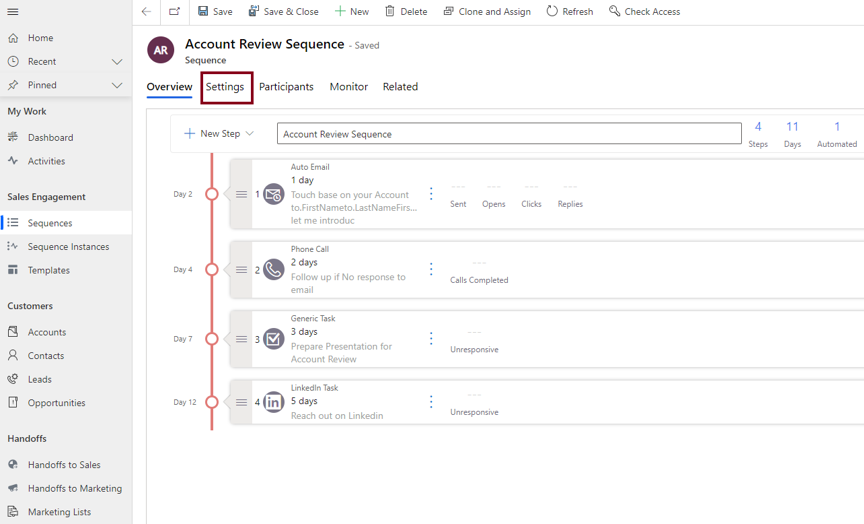The image size is (864, 524).
Task: Click the LinkedIn Task step icon
Action: tap(273, 402)
